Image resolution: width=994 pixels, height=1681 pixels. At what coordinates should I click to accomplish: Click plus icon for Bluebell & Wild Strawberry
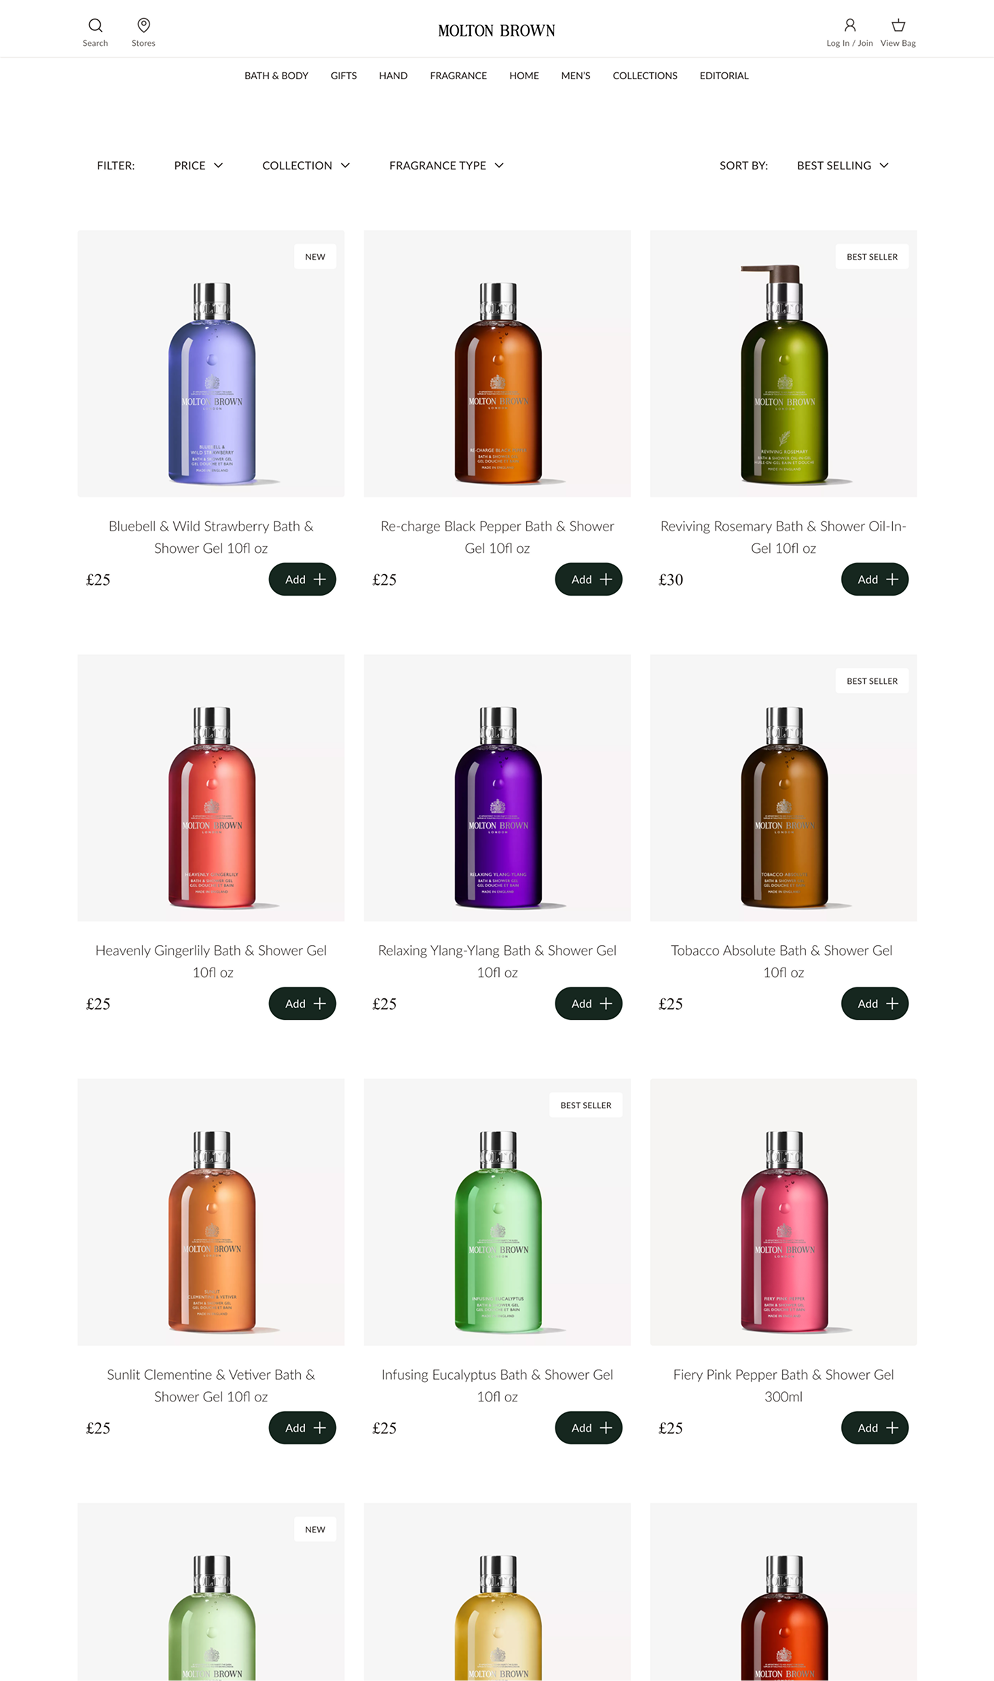(x=320, y=580)
